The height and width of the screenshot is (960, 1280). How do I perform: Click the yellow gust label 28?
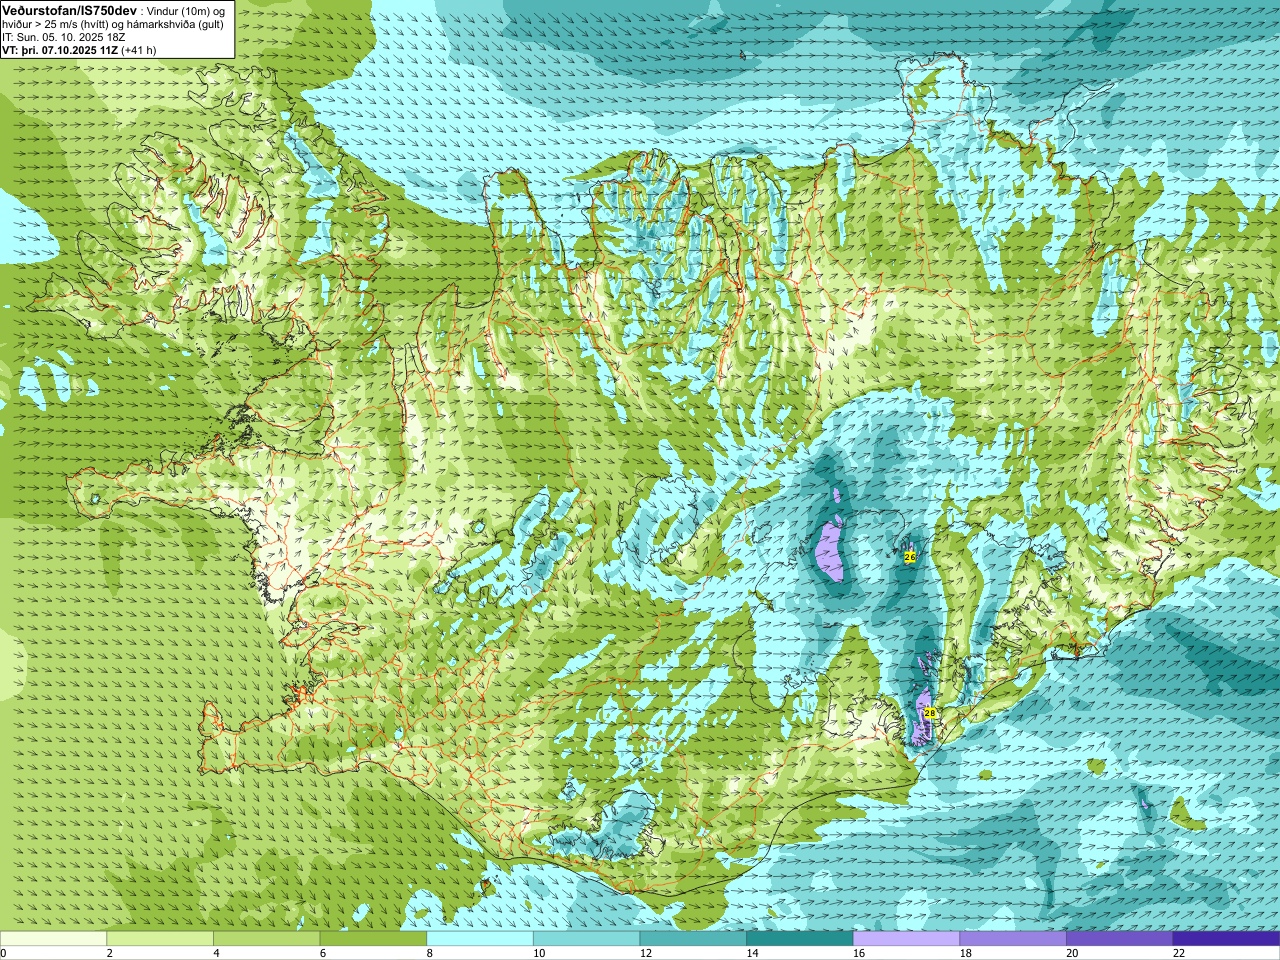pyautogui.click(x=930, y=713)
